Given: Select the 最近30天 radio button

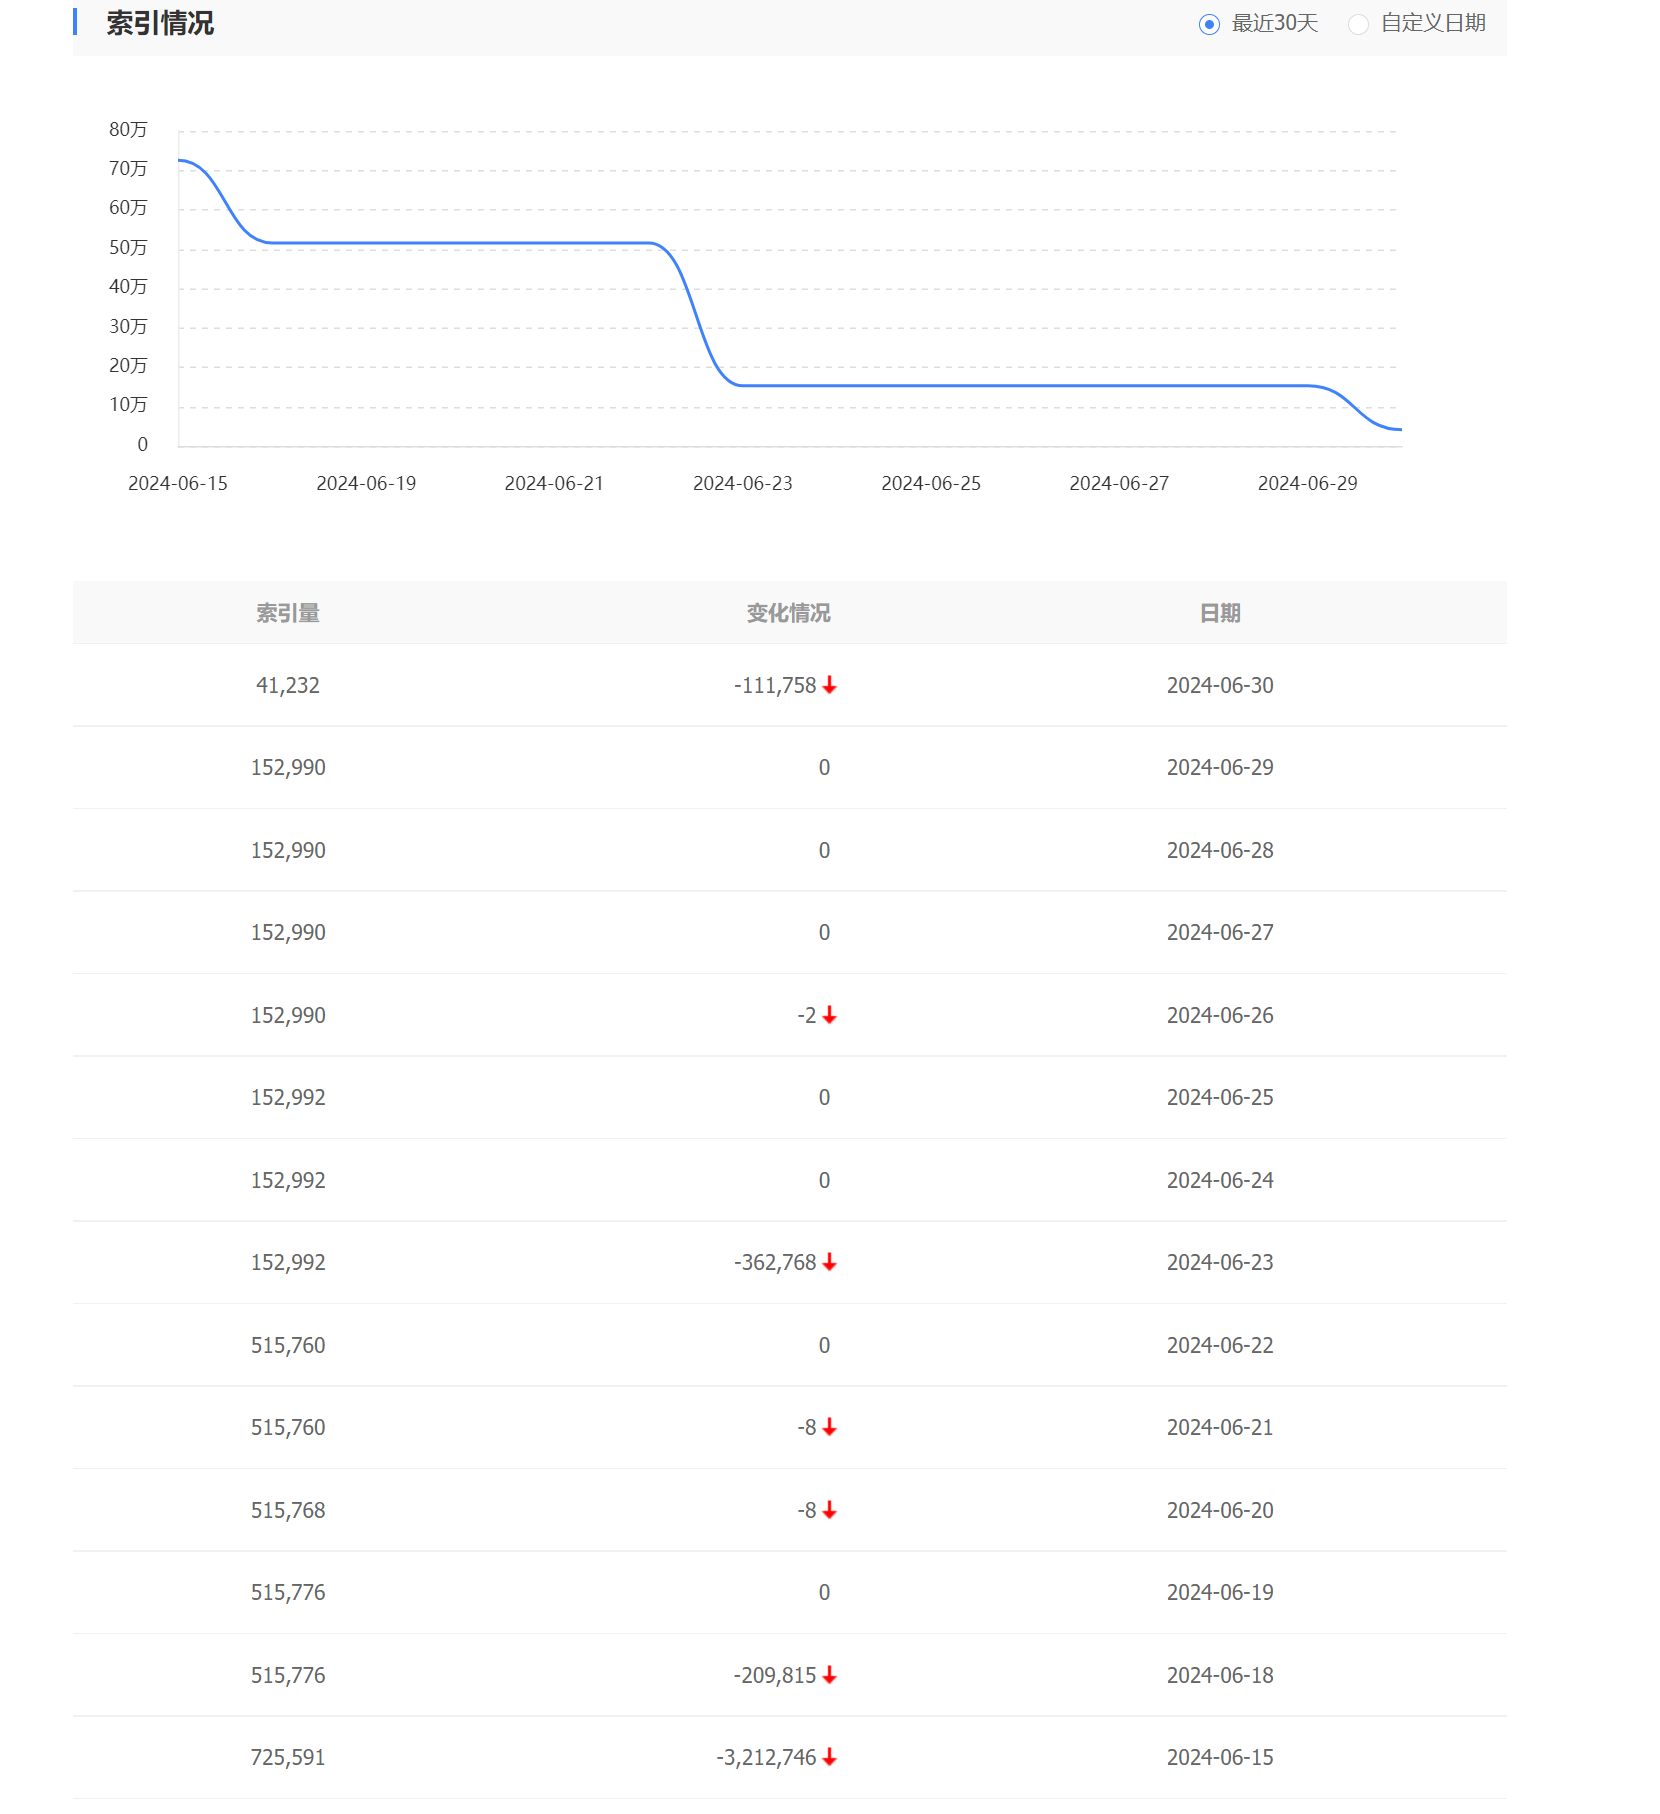Looking at the screenshot, I should tap(1209, 24).
